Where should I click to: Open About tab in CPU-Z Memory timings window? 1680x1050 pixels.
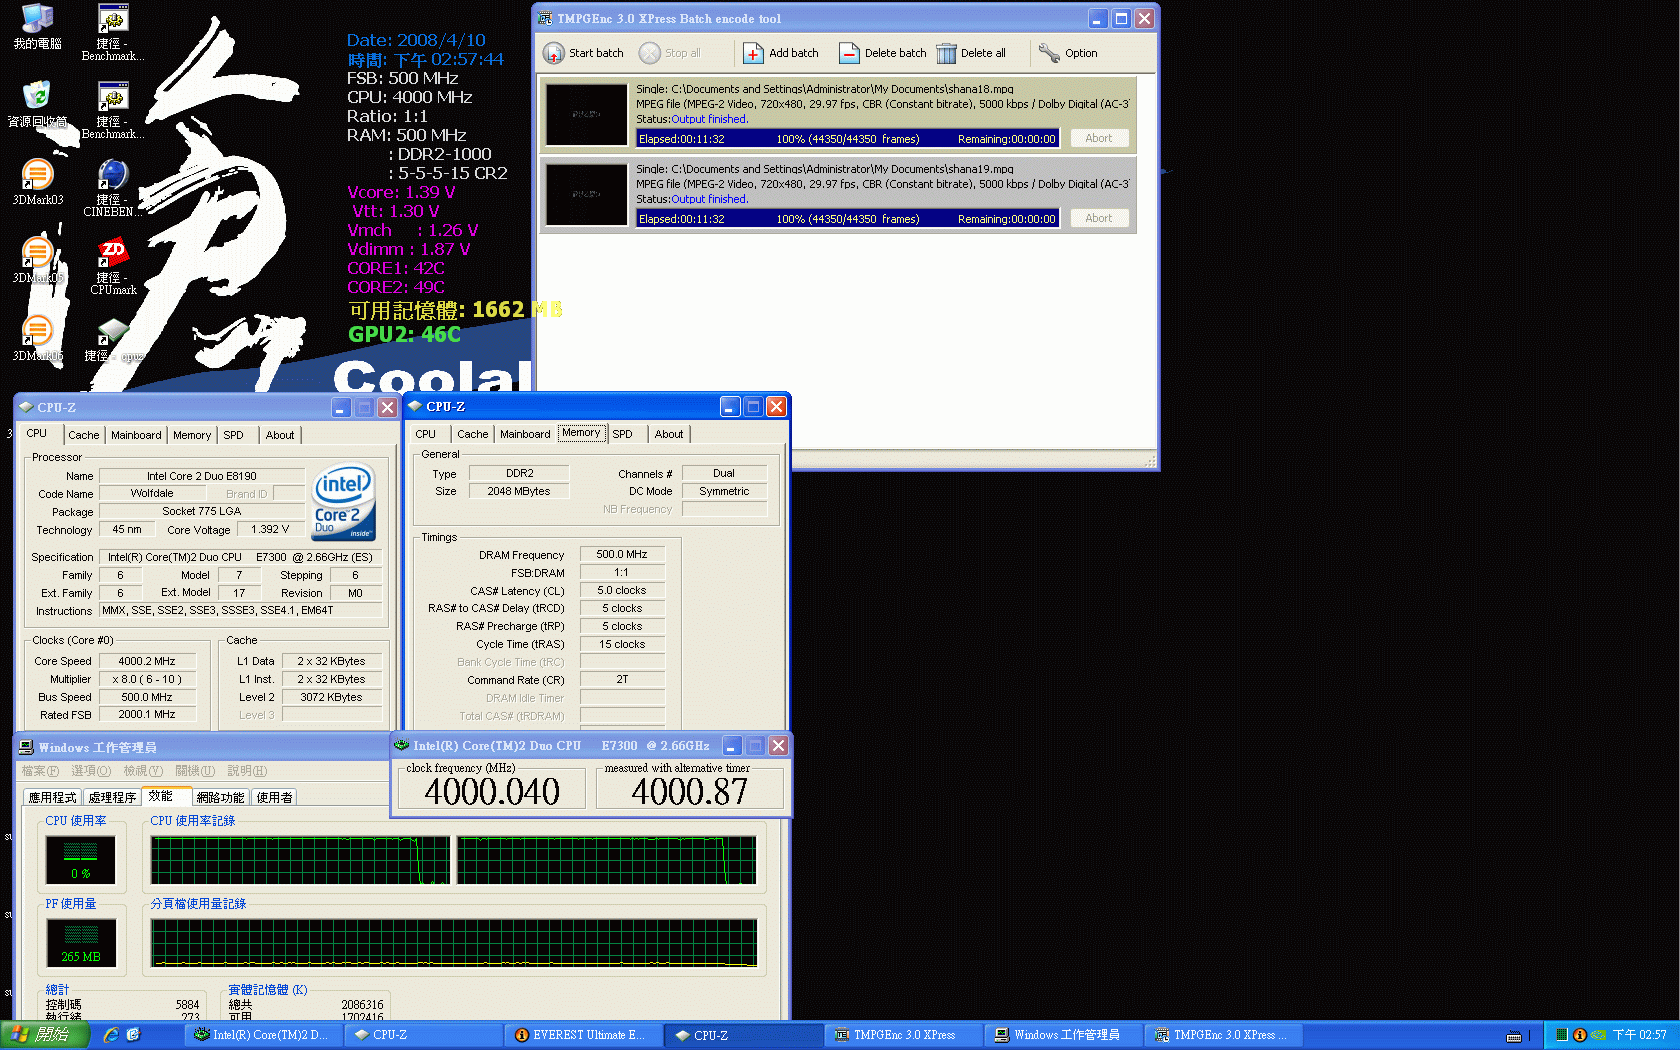pos(669,434)
